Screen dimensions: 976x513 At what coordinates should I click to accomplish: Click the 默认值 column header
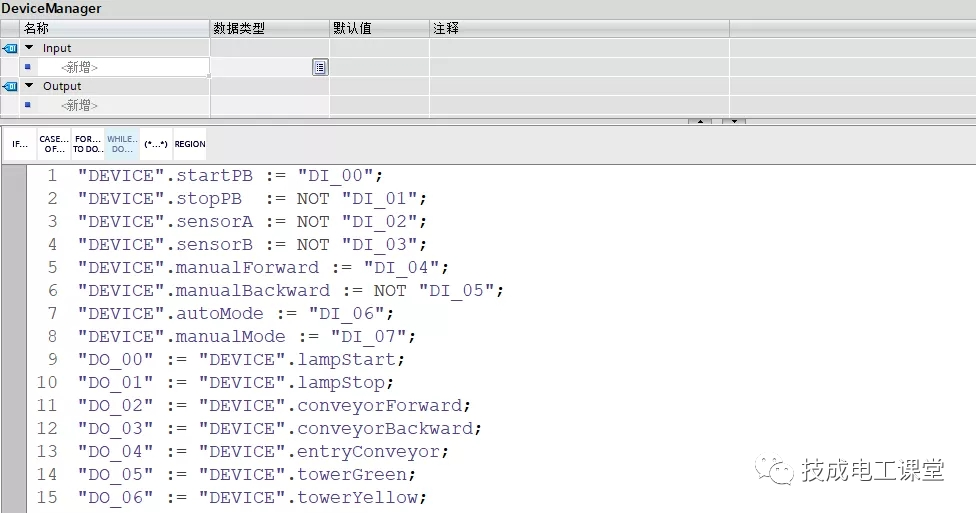click(379, 29)
